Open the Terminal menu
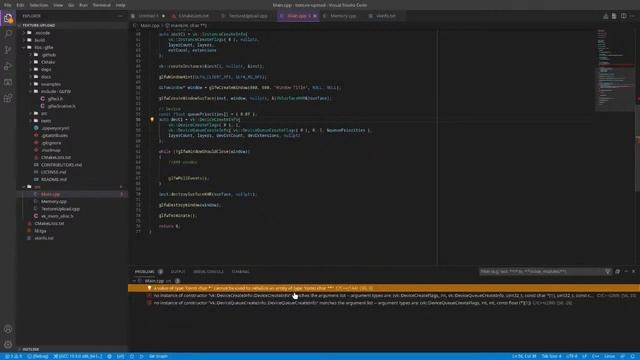 pyautogui.click(x=102, y=5)
